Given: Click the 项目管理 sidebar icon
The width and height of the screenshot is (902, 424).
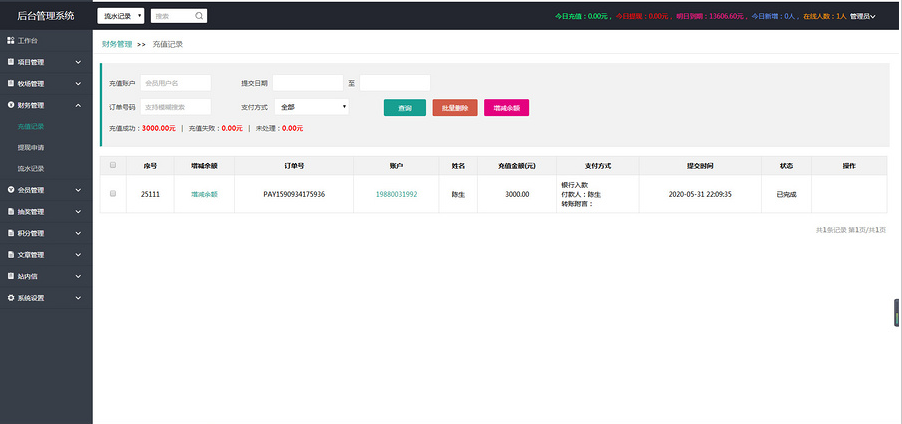Looking at the screenshot, I should [x=10, y=62].
